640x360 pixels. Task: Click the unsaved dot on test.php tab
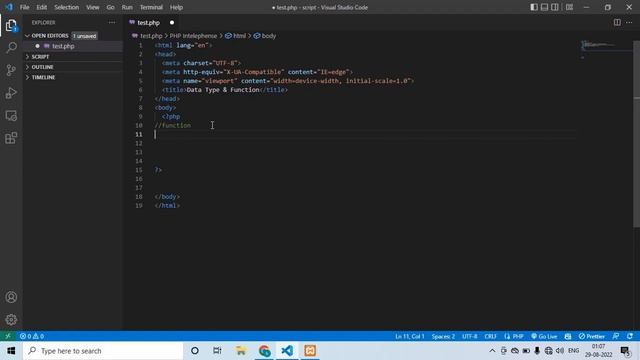[172, 23]
